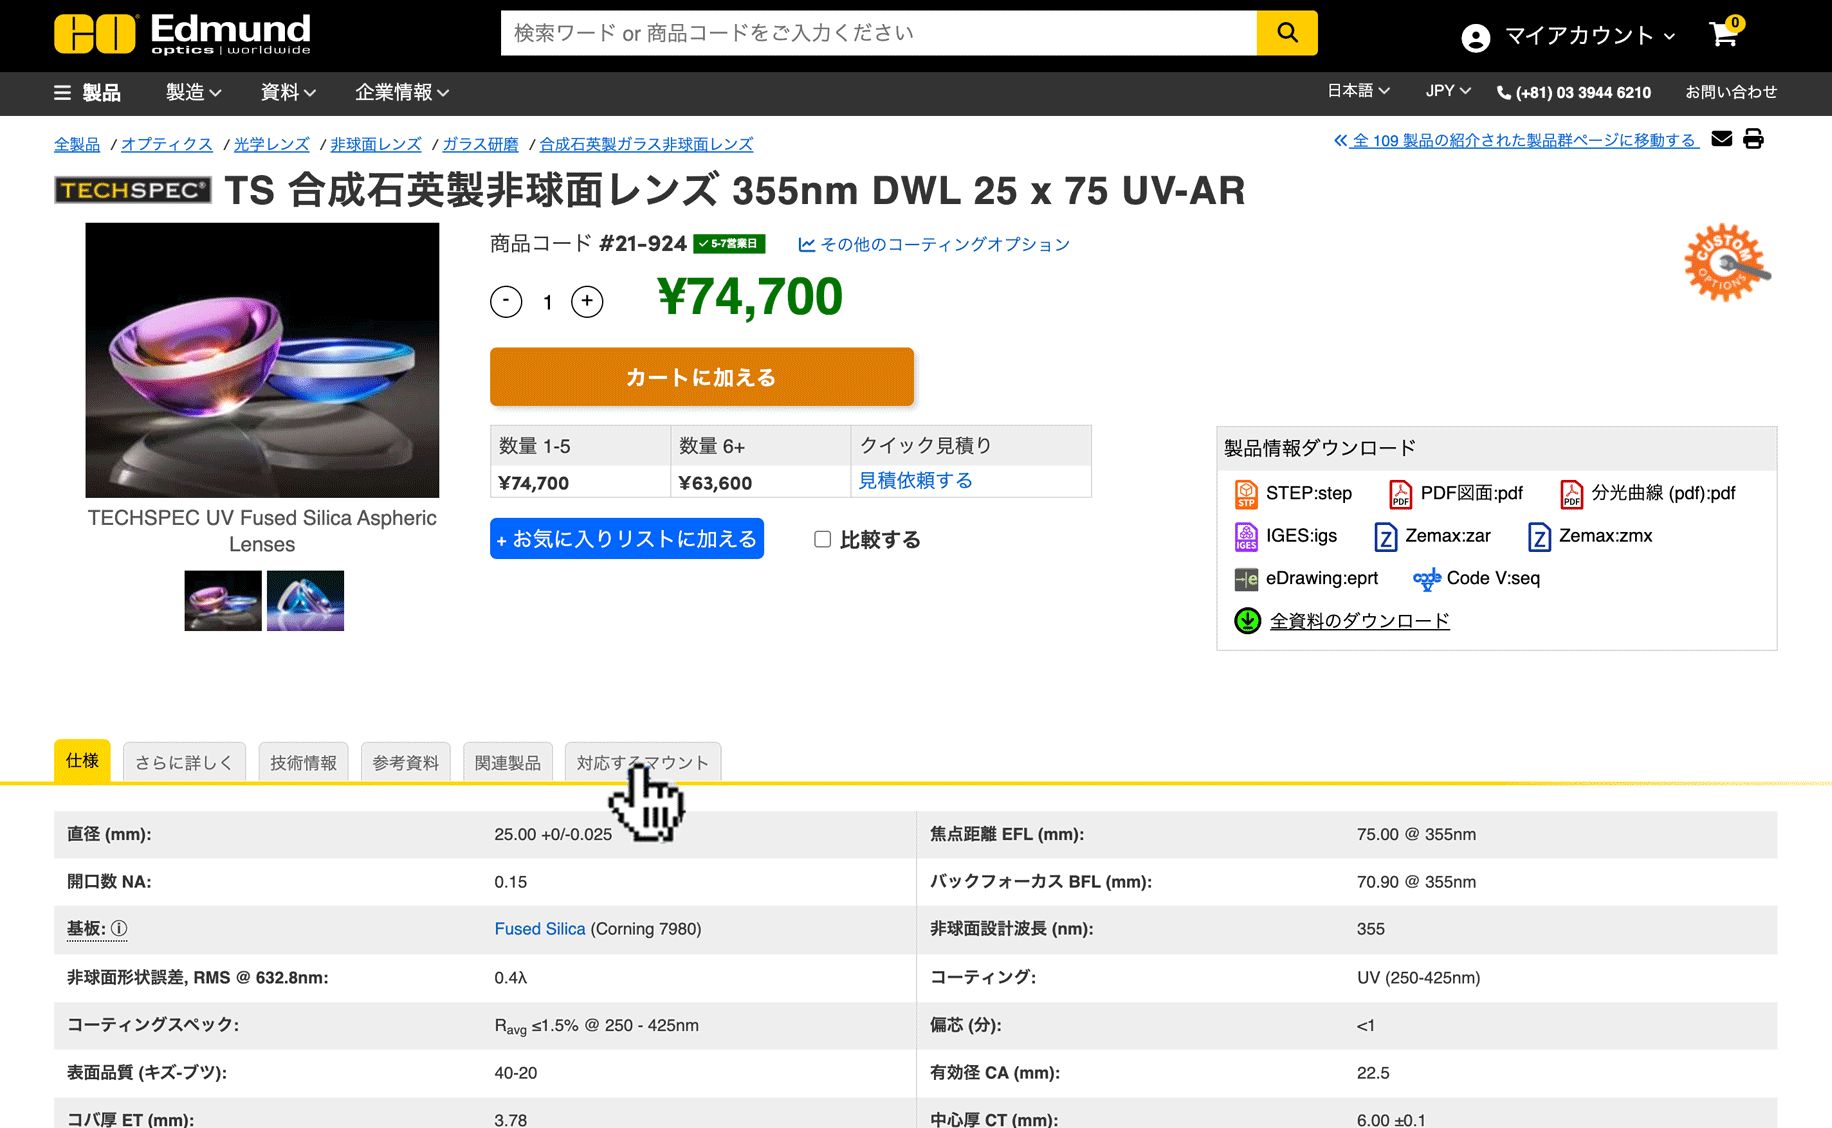Screen dimensions: 1832x1128
Task: Download the STEP:step file
Action: [1293, 493]
